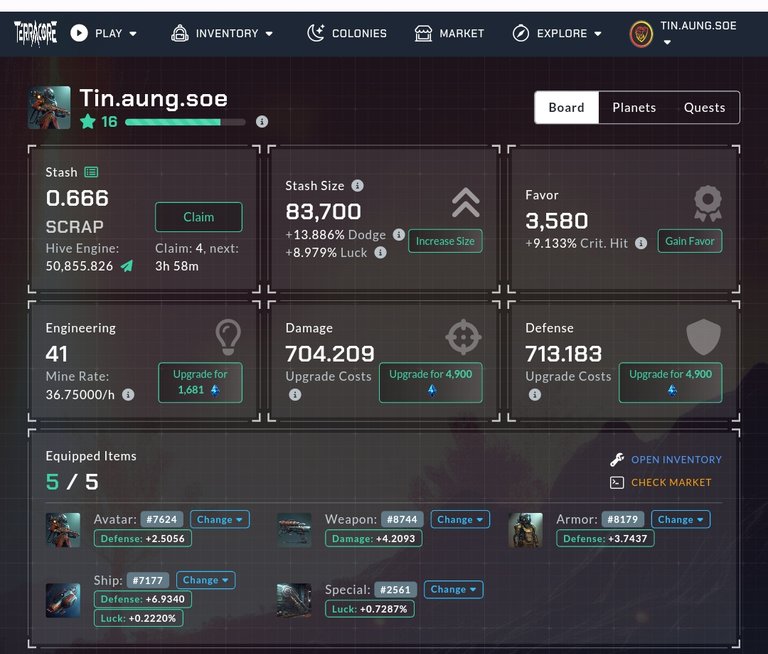Expand the Inventory dropdown menu
This screenshot has width=768, height=654.
pos(269,34)
